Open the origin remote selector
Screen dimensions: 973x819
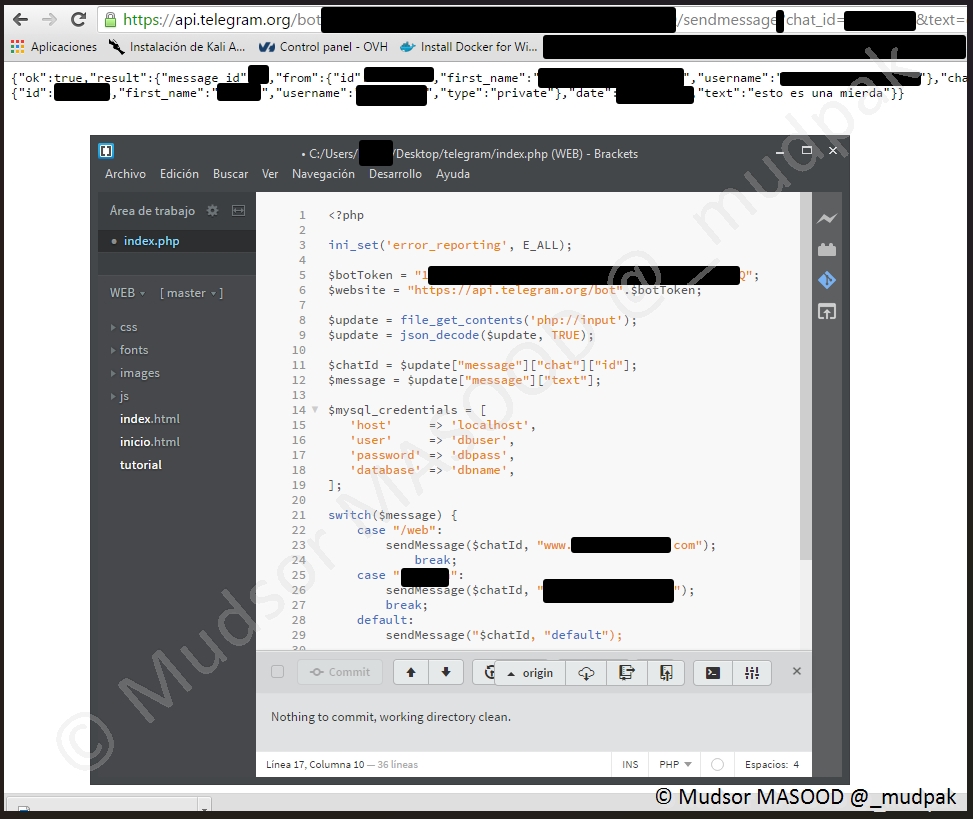(x=530, y=673)
